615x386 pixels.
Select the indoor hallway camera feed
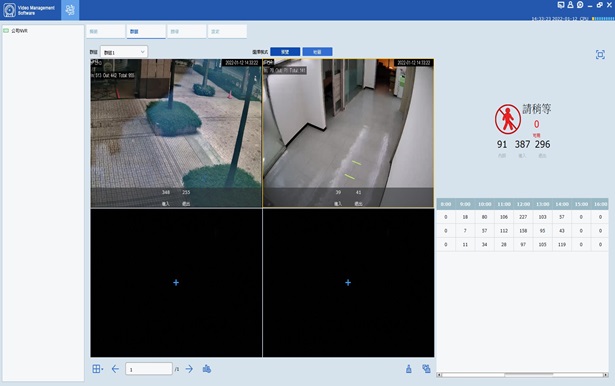click(x=348, y=133)
